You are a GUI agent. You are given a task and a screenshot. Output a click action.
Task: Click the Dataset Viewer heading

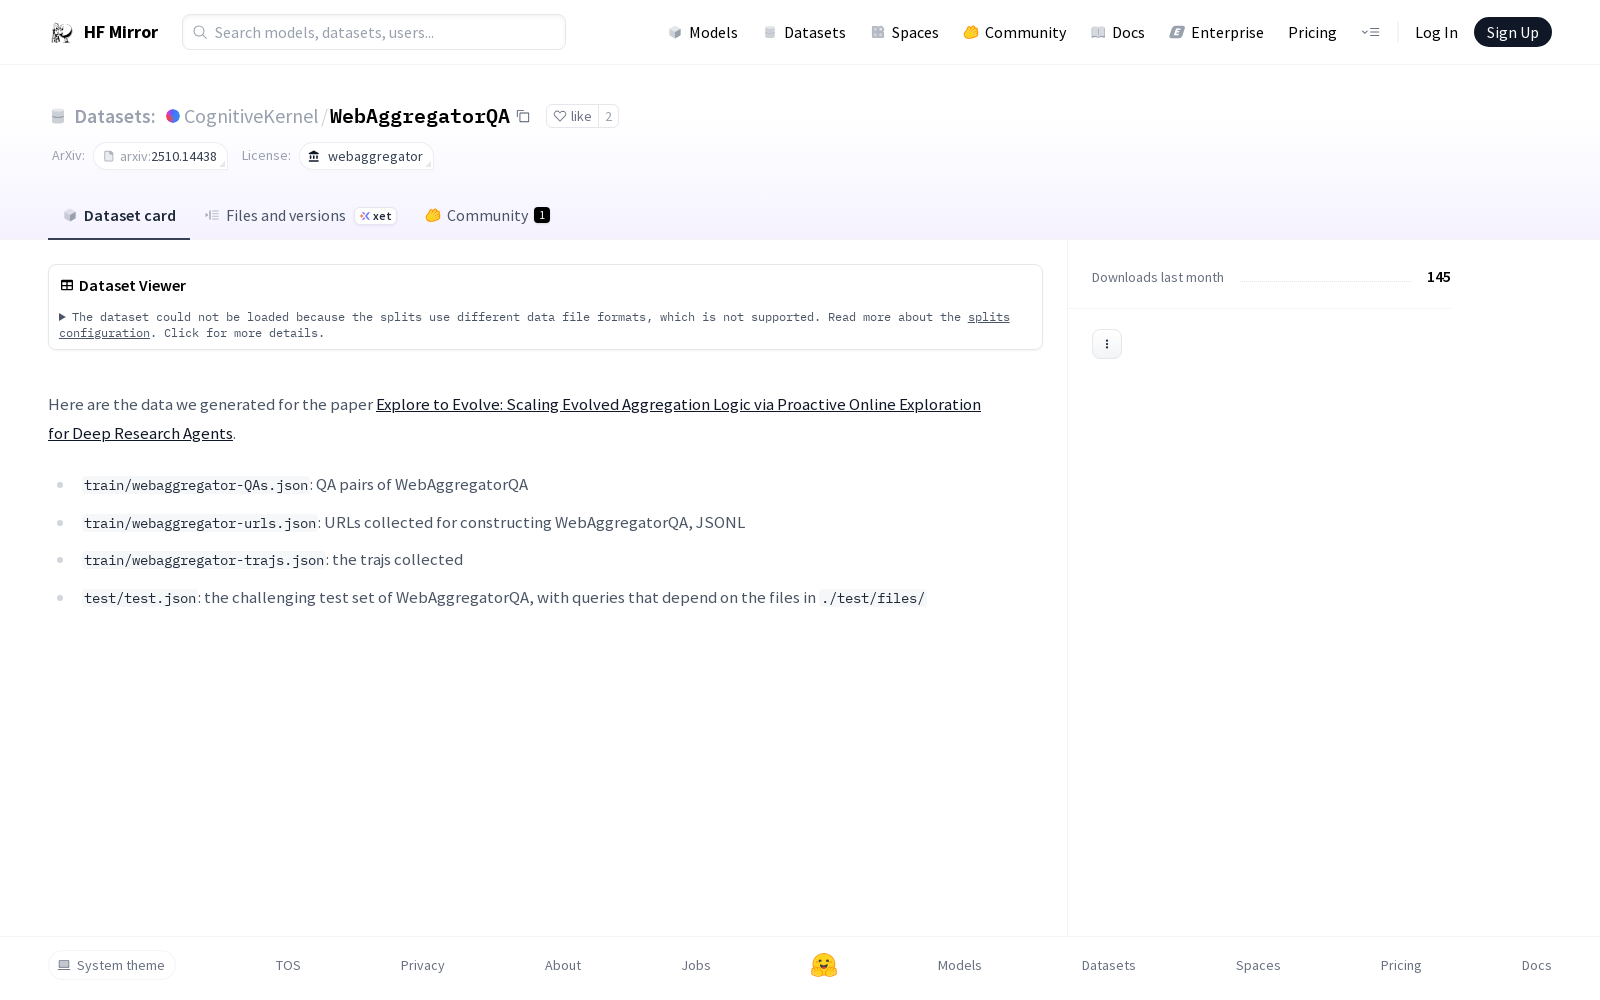click(x=132, y=285)
